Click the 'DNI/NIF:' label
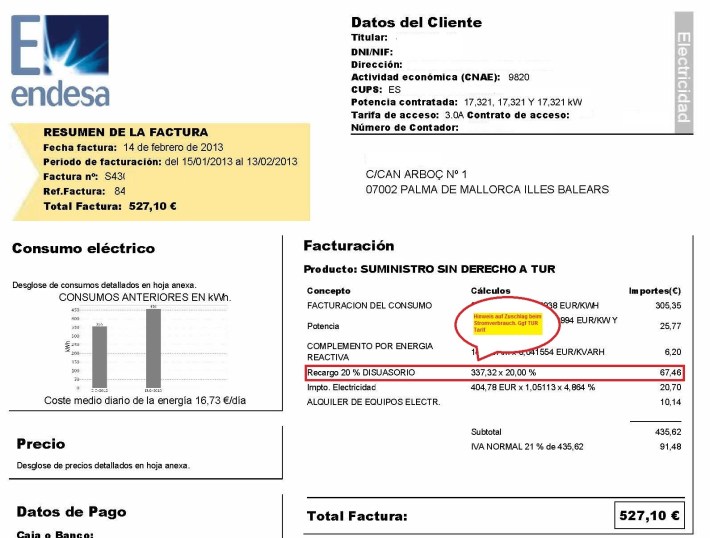710x538 pixels. pos(372,52)
